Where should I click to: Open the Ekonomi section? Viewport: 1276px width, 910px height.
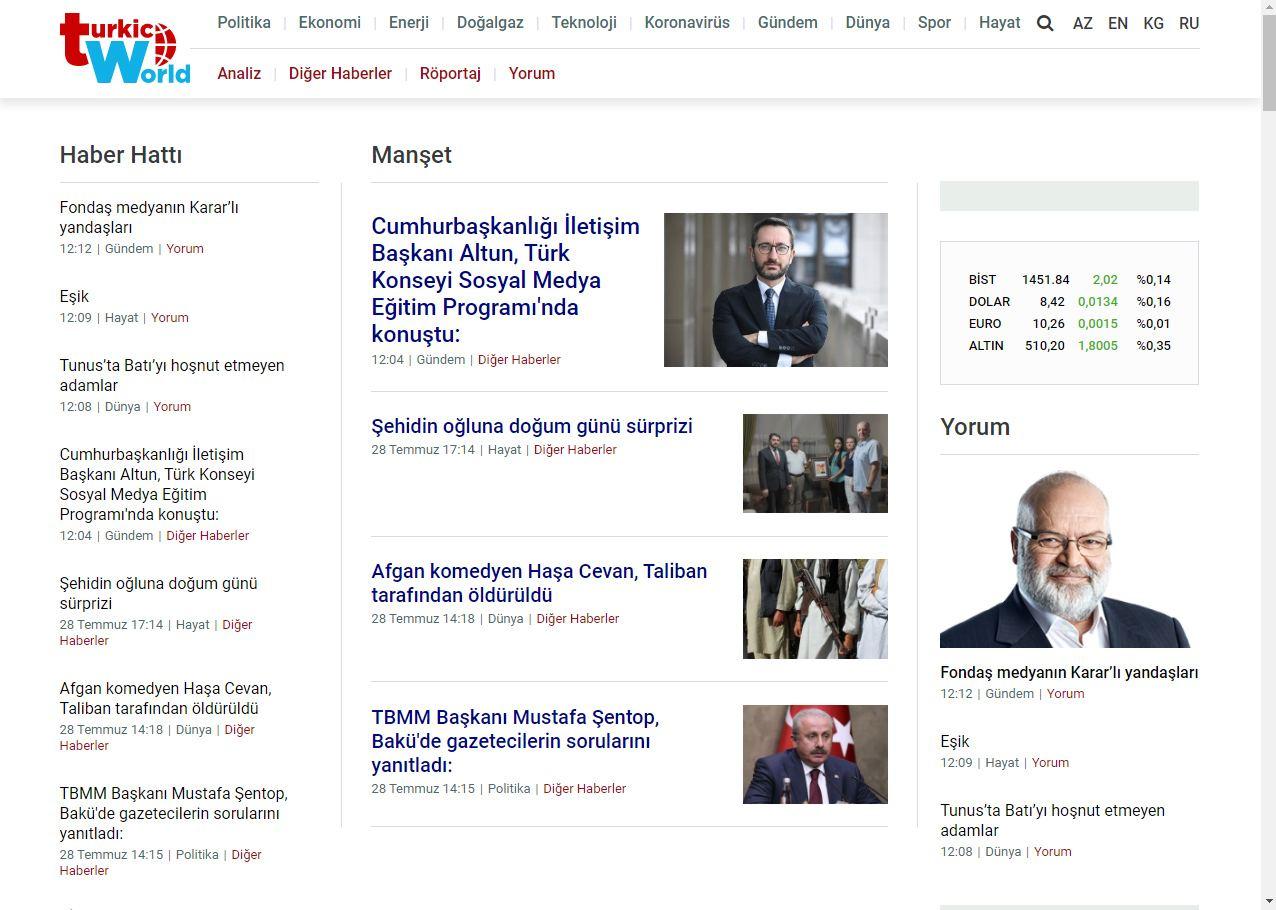point(330,22)
